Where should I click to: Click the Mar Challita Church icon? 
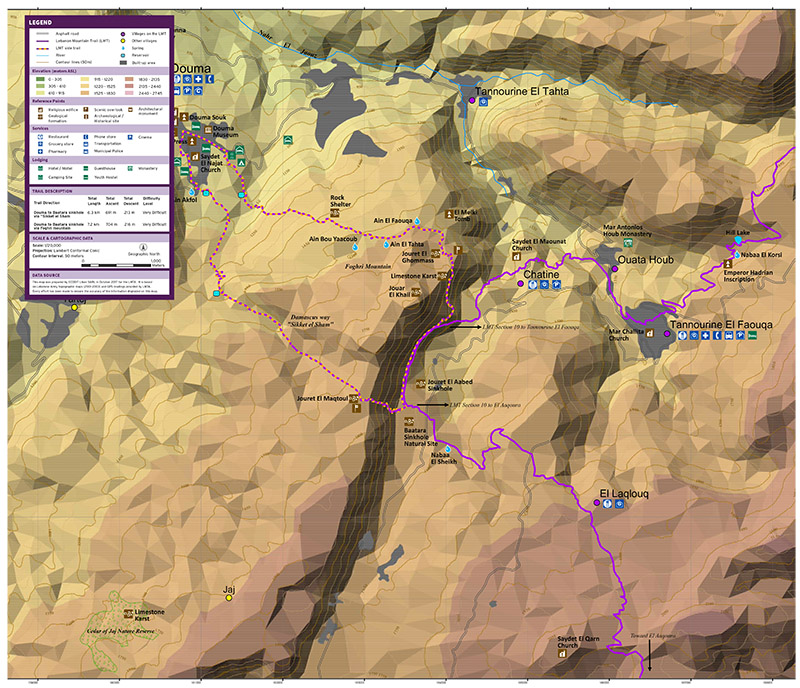click(x=650, y=332)
